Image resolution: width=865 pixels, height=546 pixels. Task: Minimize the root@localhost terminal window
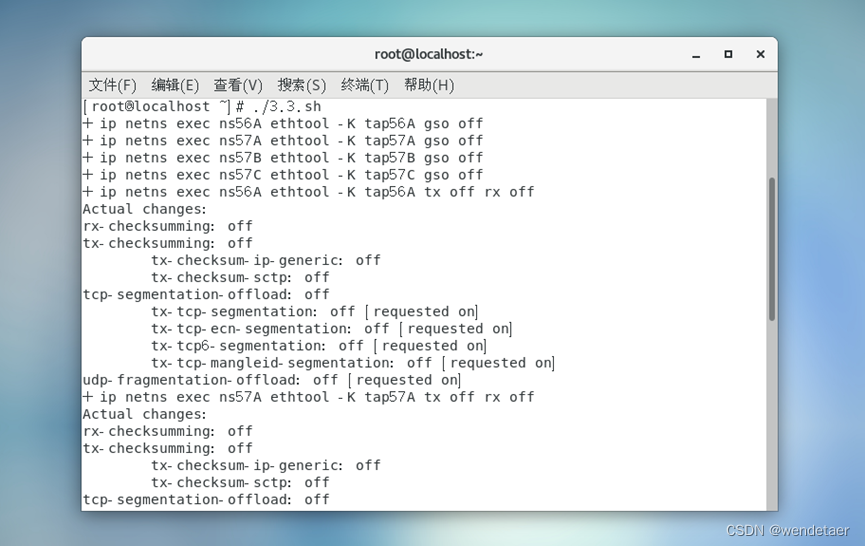[x=696, y=55]
